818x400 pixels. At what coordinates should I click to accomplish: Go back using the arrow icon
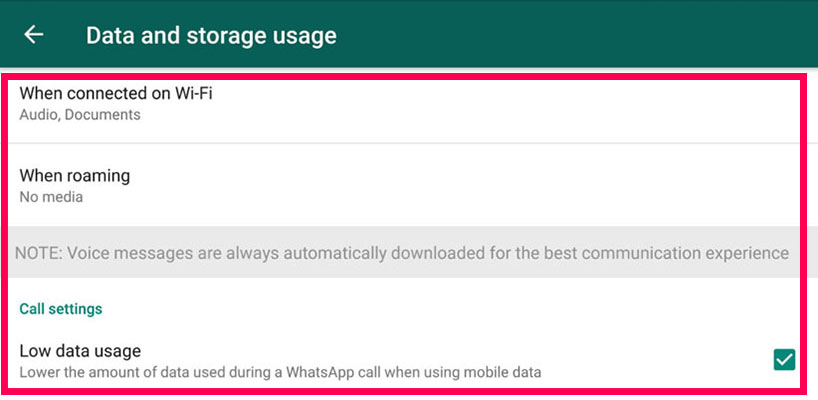coord(34,35)
